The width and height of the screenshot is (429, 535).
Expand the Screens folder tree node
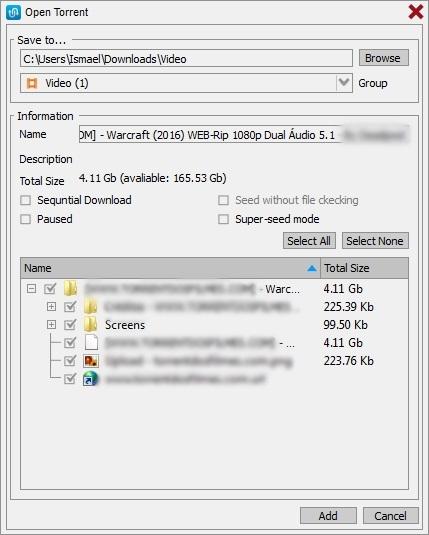pos(51,324)
